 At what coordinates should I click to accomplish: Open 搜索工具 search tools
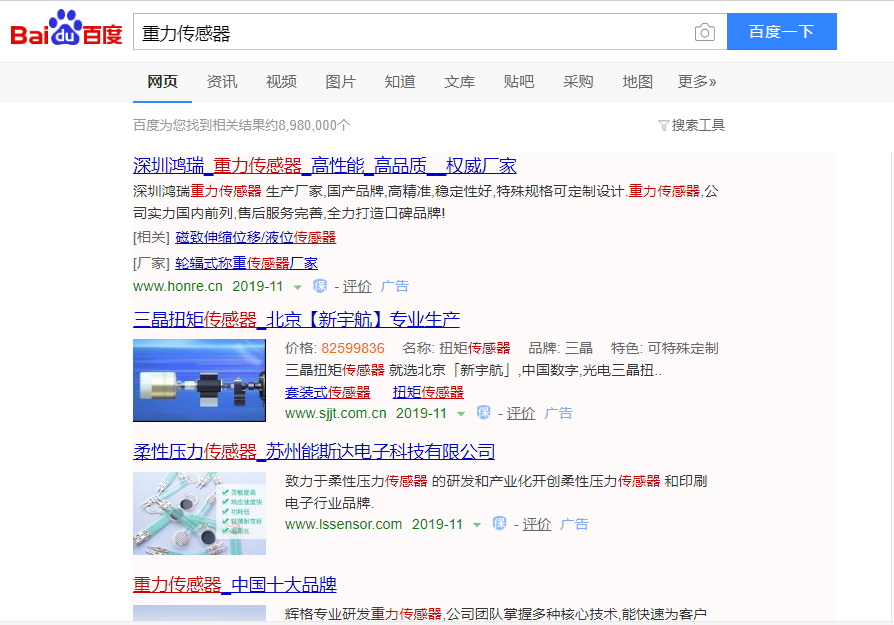(698, 125)
